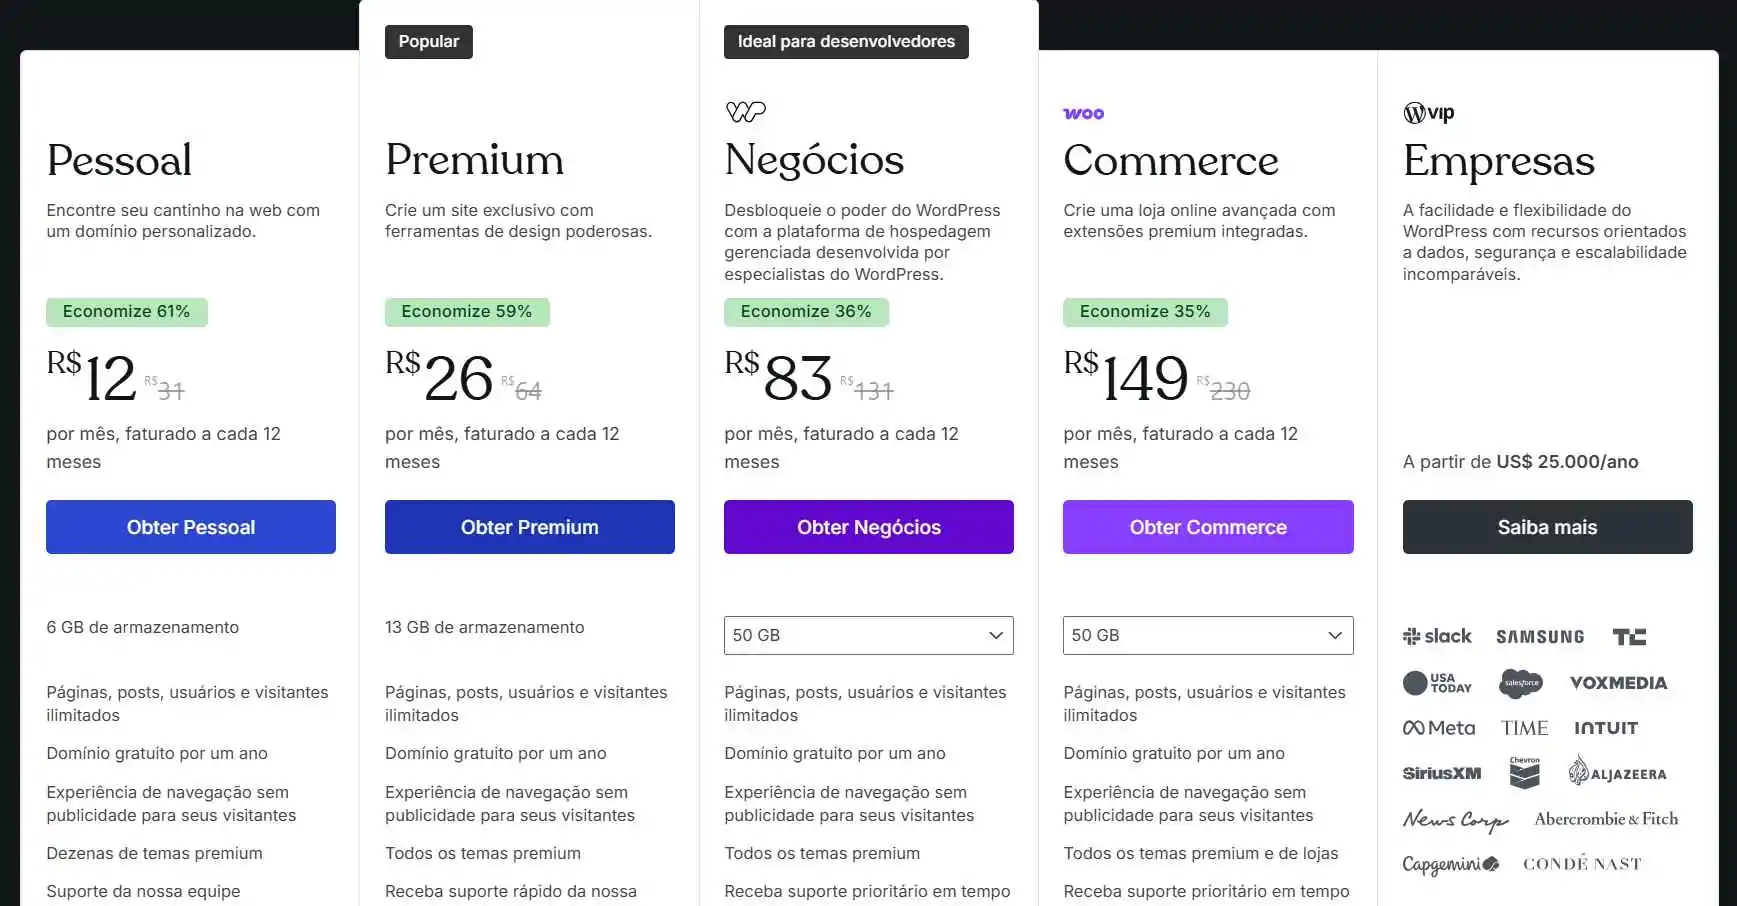Click the SiriusXM logo
Viewport: 1737px width, 906px height.
pyautogui.click(x=1440, y=772)
